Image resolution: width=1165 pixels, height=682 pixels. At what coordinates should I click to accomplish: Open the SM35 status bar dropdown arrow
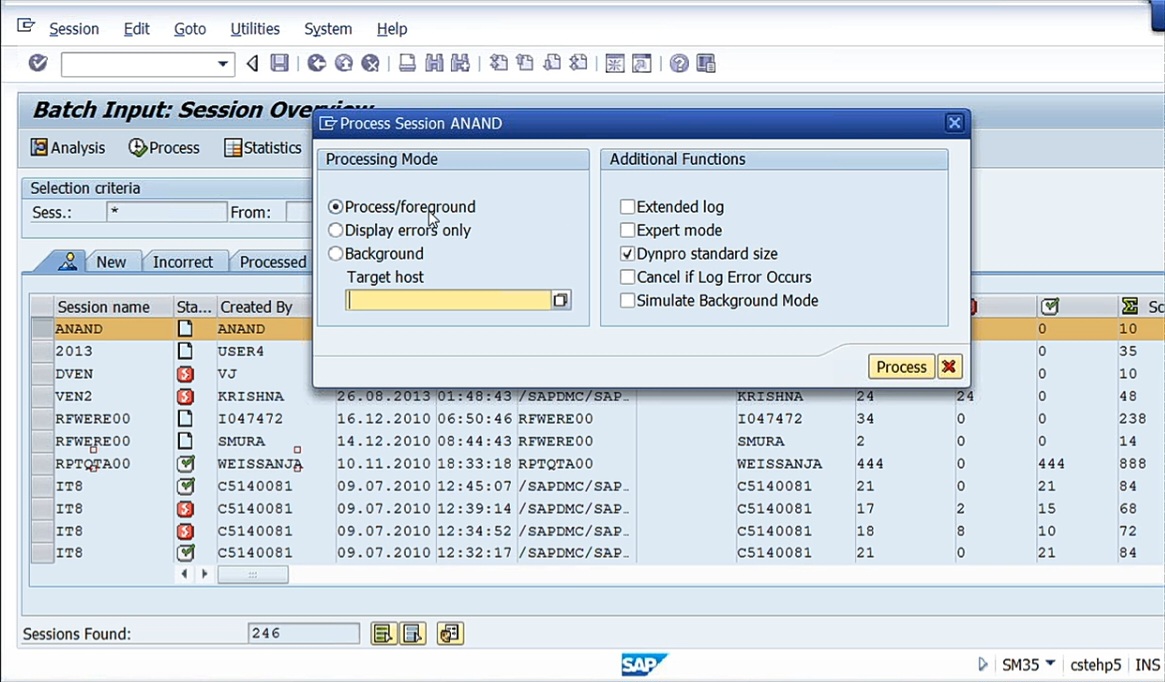click(1050, 663)
